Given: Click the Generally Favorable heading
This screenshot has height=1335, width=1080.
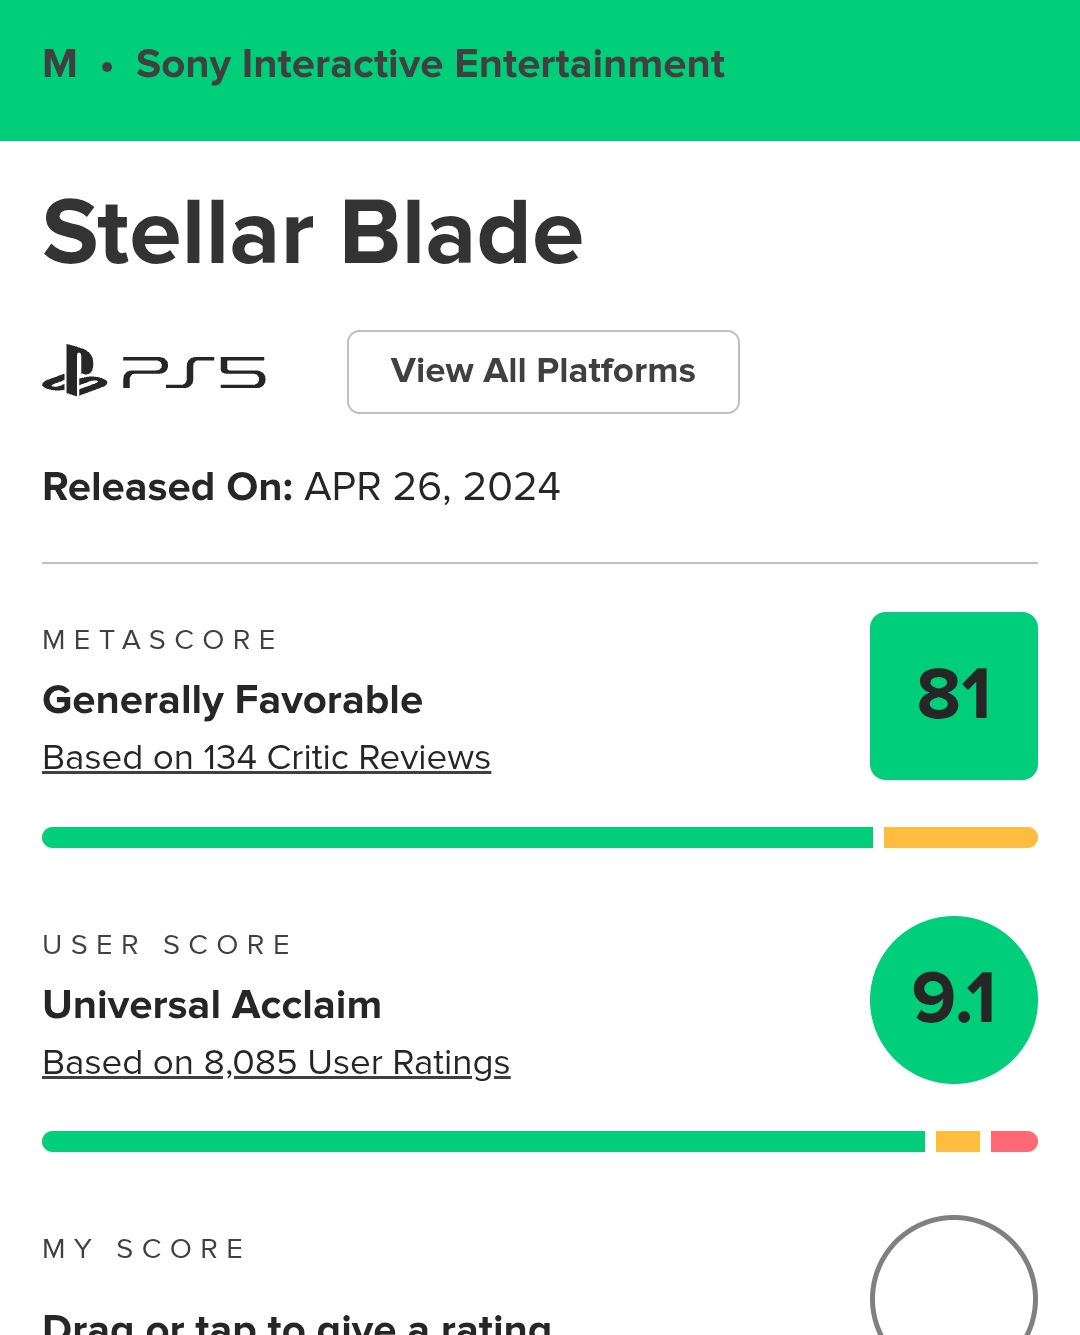Looking at the screenshot, I should 232,700.
